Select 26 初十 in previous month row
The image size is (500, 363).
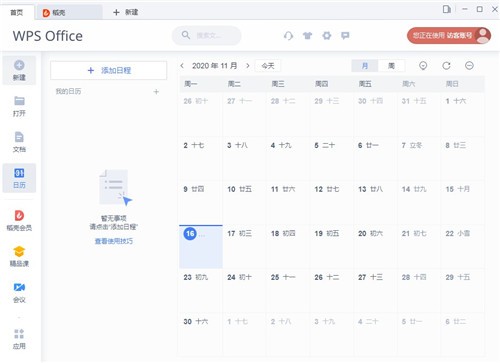[x=201, y=114]
